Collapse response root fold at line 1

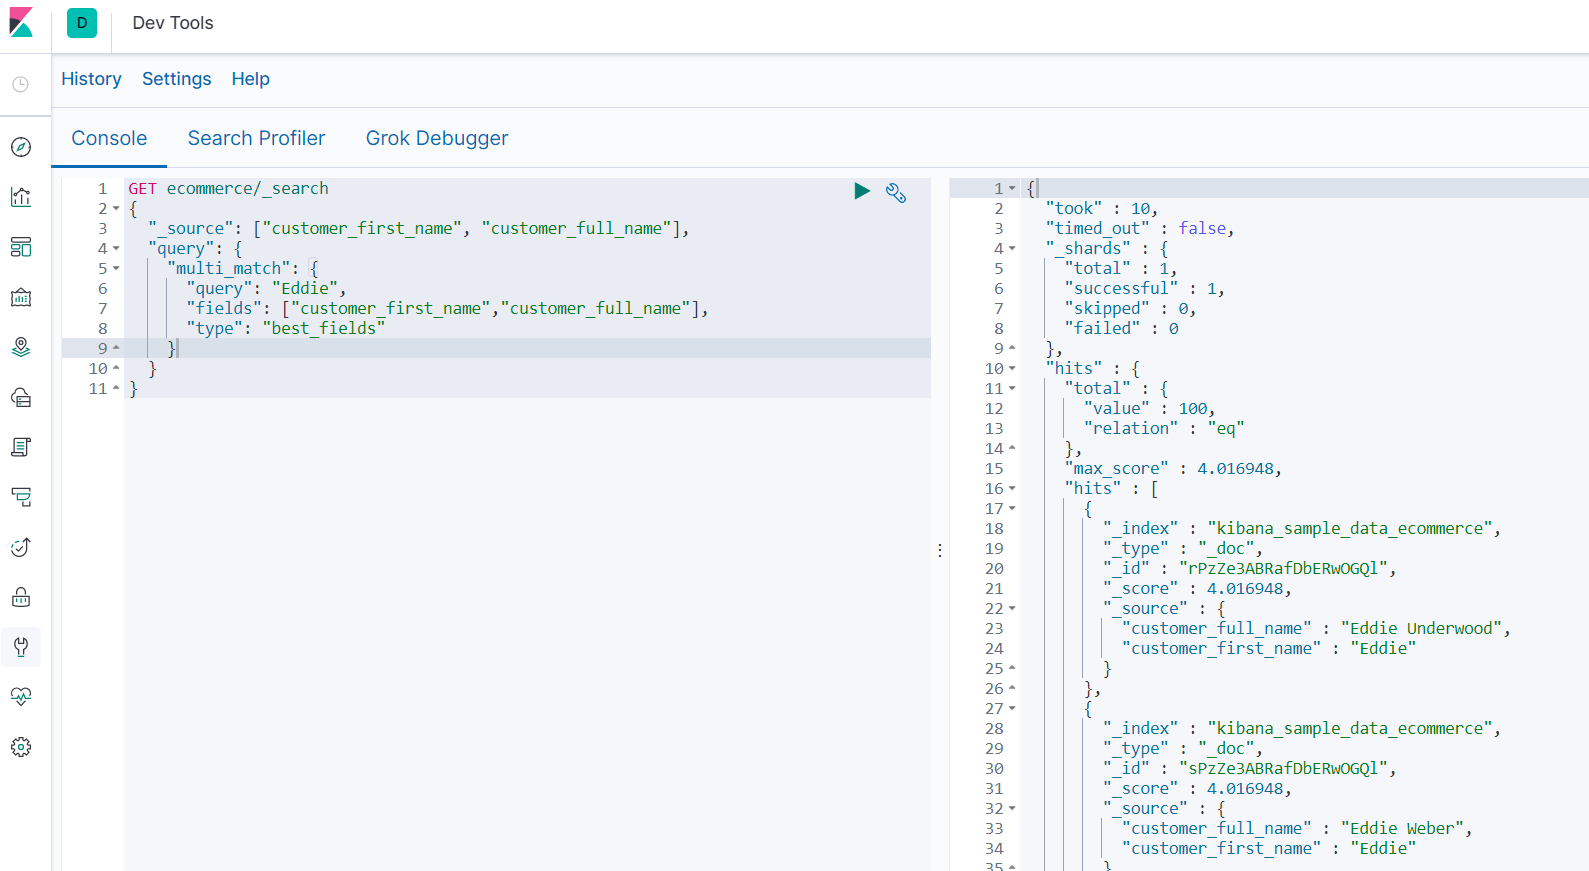pyautogui.click(x=1012, y=188)
